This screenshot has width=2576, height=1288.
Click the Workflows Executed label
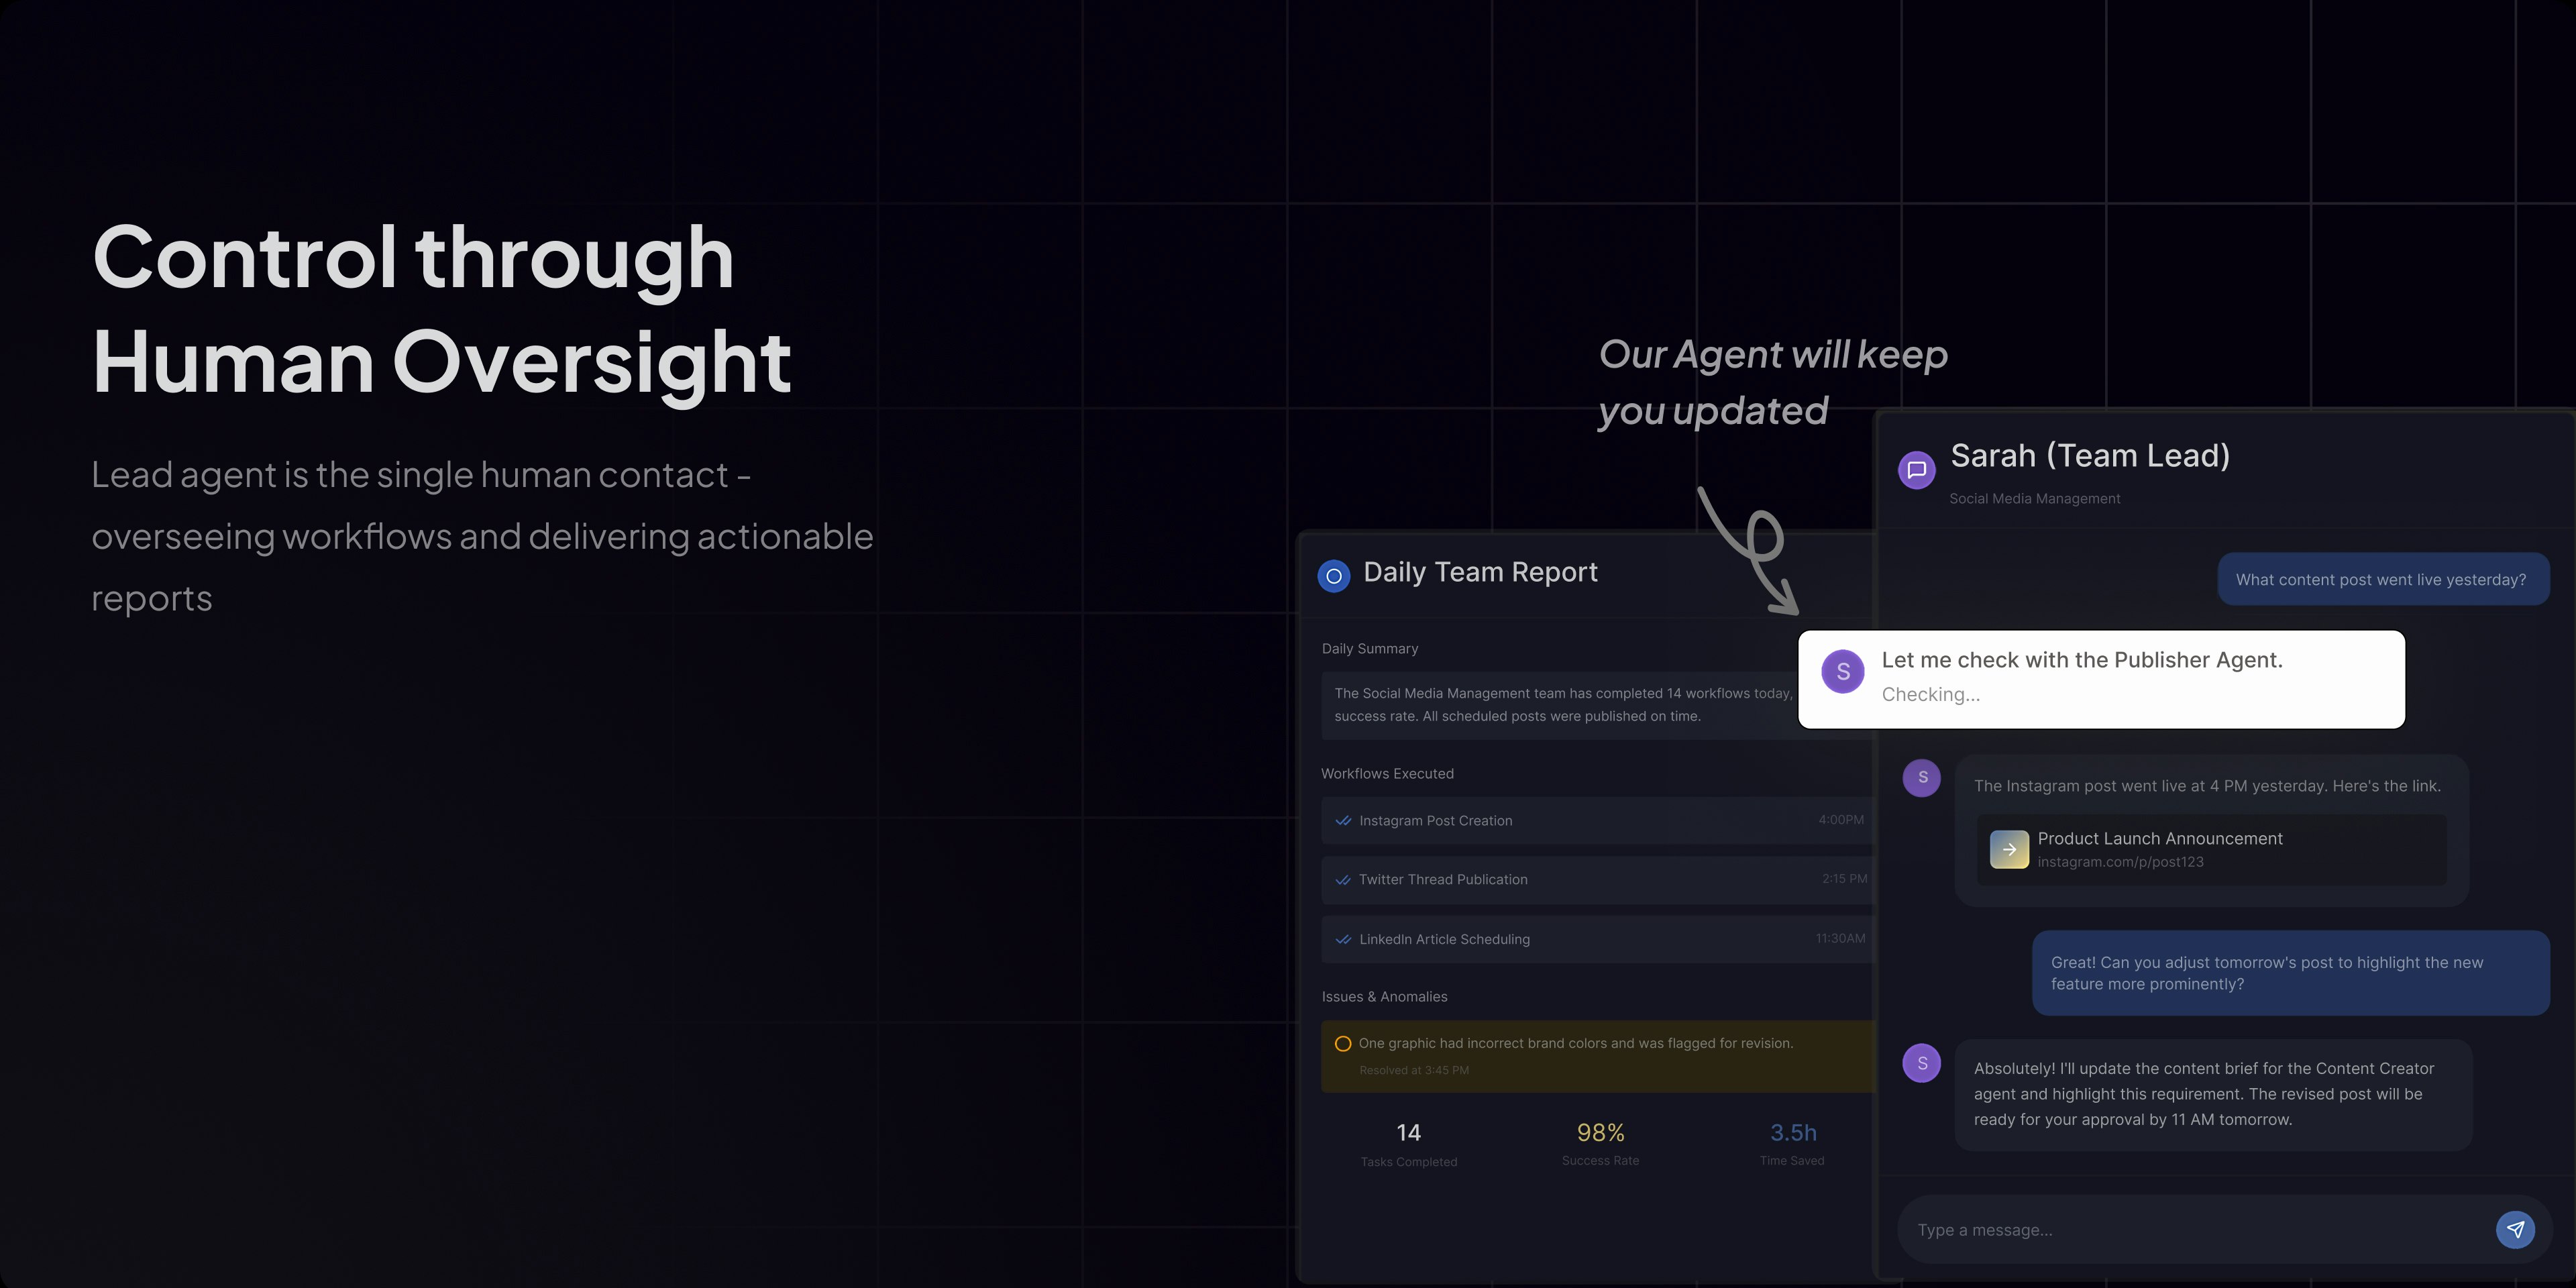coord(1387,774)
